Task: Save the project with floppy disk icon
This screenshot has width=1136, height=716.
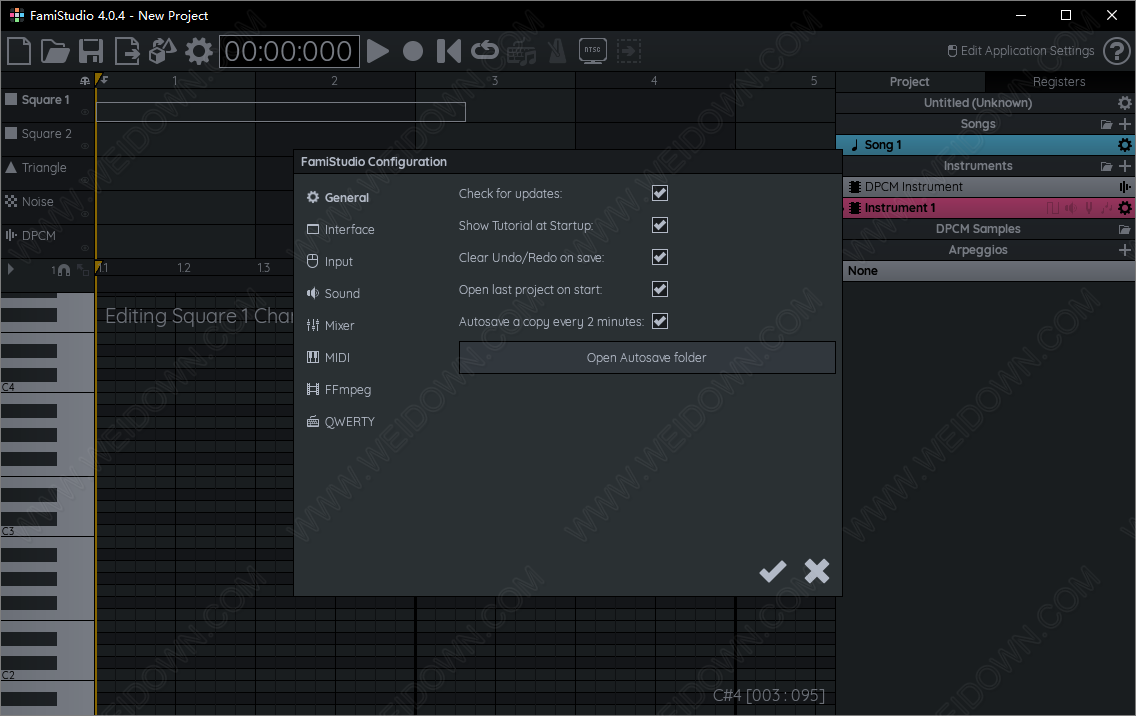Action: tap(91, 51)
